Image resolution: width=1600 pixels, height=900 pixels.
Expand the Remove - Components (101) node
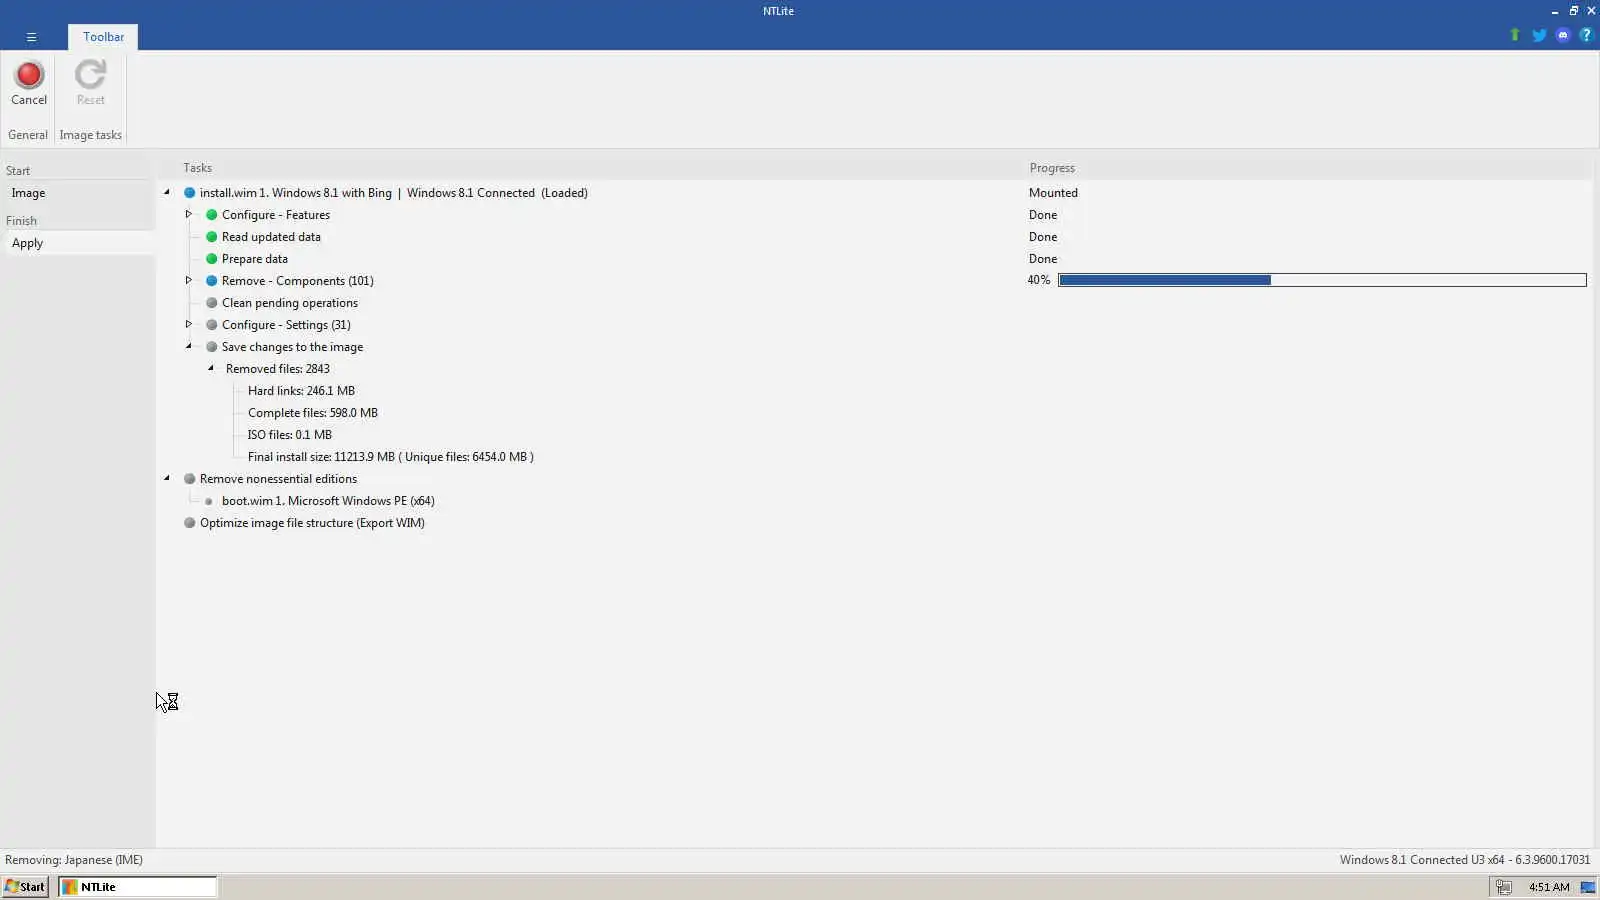[188, 280]
